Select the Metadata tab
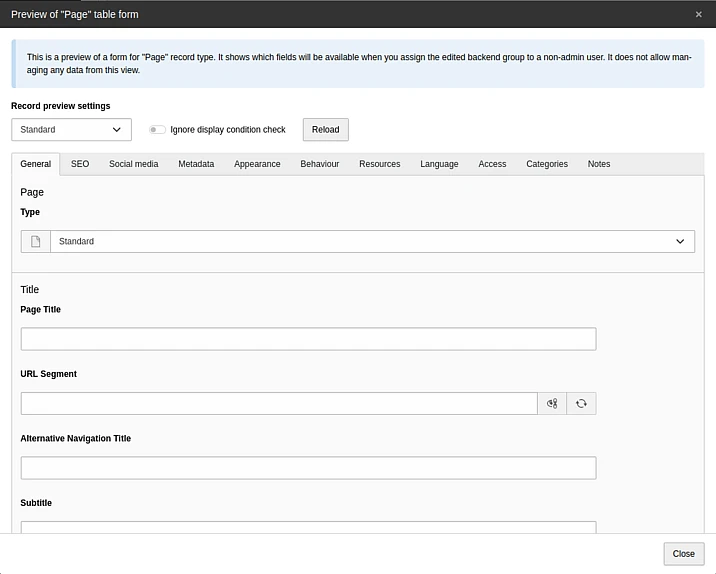The height and width of the screenshot is (574, 716). click(x=196, y=164)
